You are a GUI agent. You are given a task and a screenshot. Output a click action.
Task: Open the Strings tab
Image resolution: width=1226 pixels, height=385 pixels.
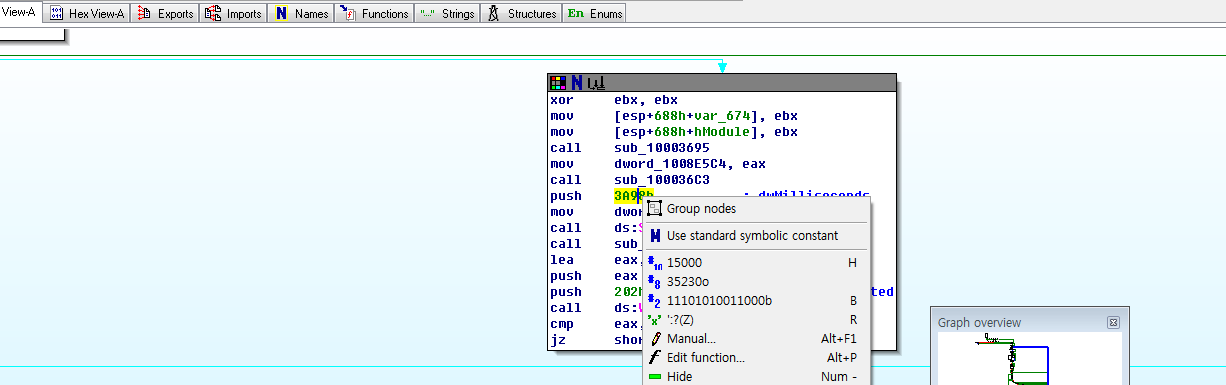(447, 14)
